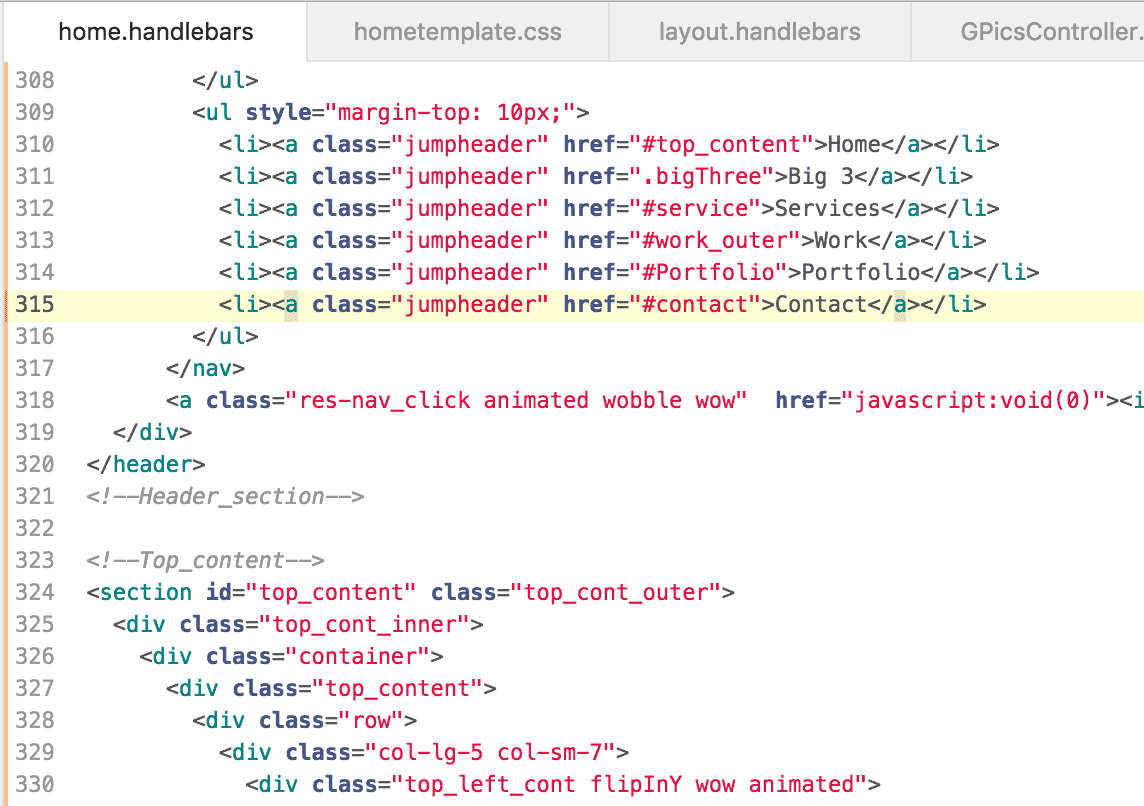Click line number 330 in the gutter
This screenshot has height=806, width=1144.
click(35, 784)
